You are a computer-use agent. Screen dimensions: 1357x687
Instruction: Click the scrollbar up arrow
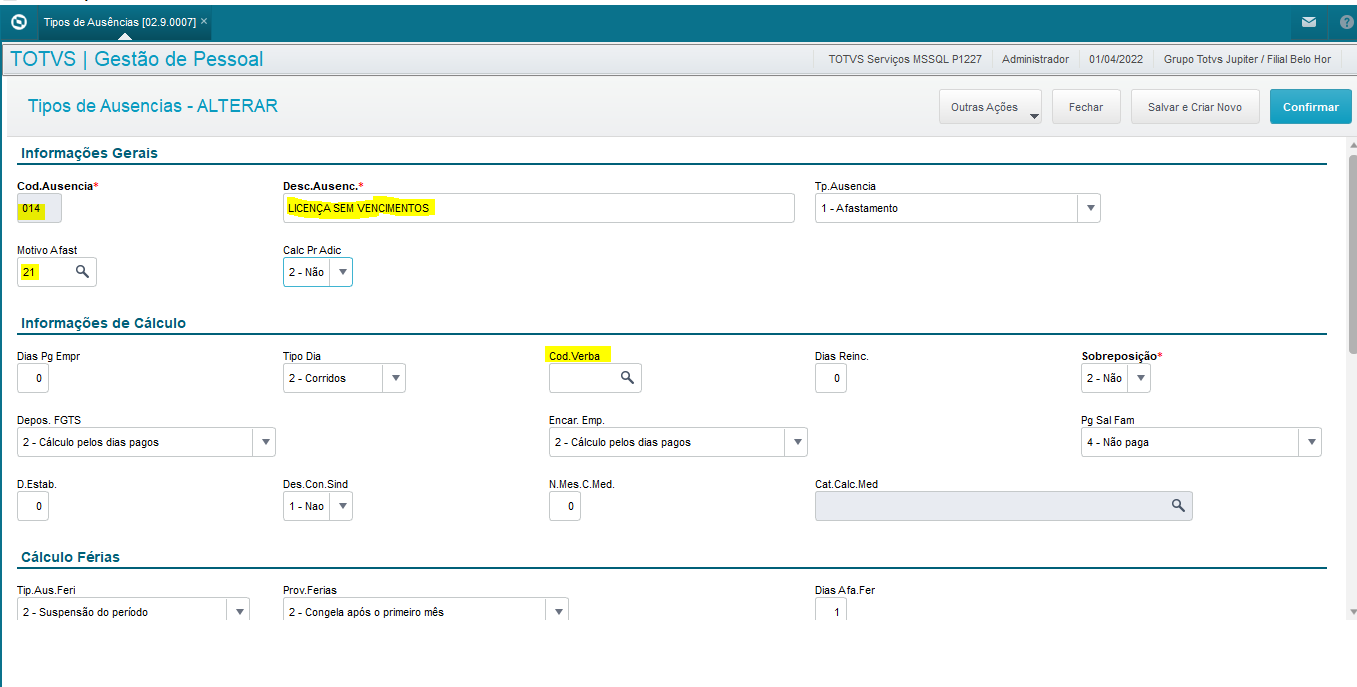point(1352,146)
